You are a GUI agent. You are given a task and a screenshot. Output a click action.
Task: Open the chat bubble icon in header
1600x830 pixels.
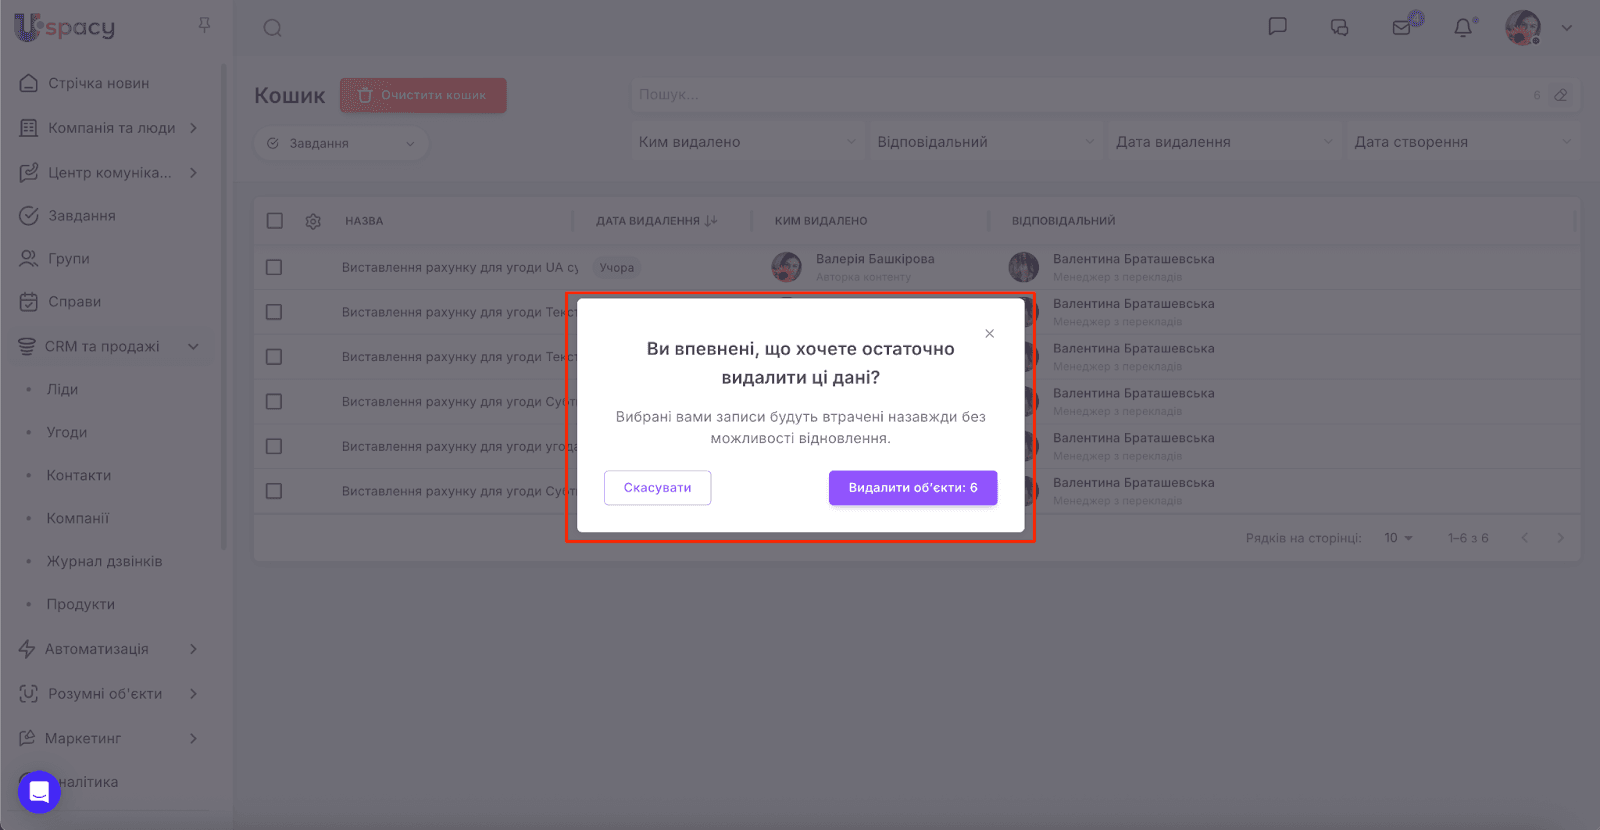tap(1277, 27)
